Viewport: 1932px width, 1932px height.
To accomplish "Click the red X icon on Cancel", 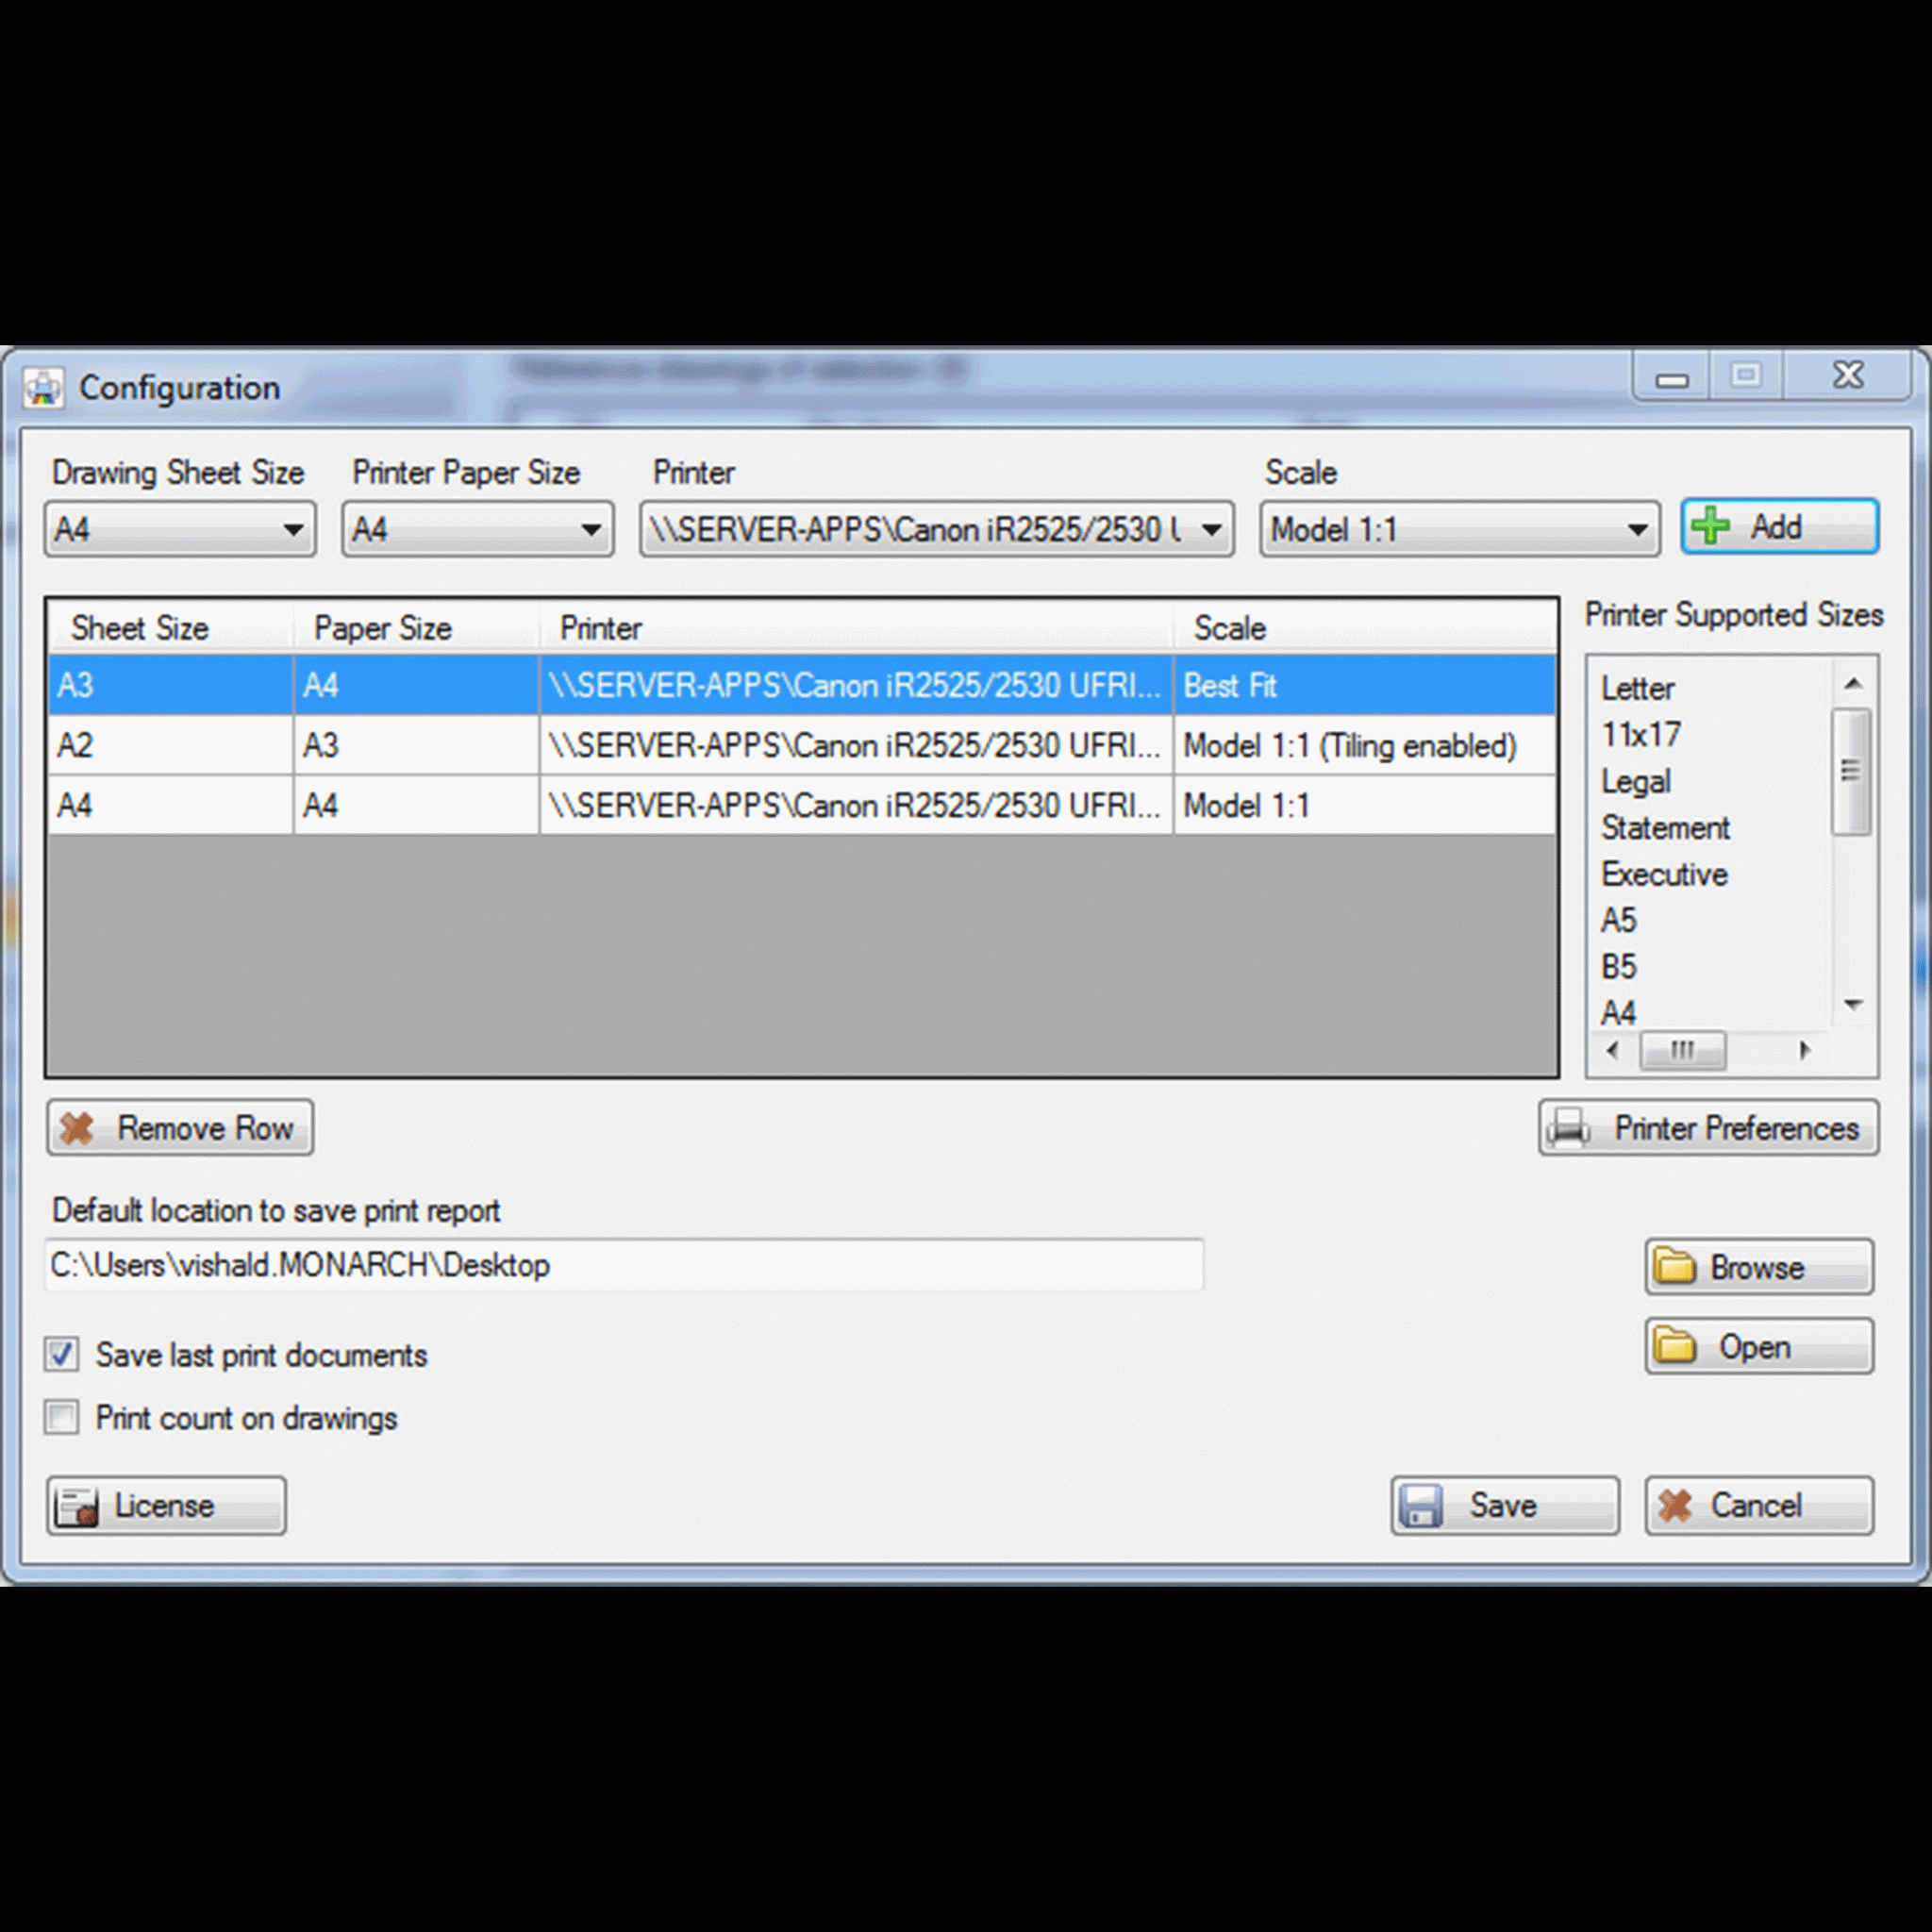I will [1675, 1505].
